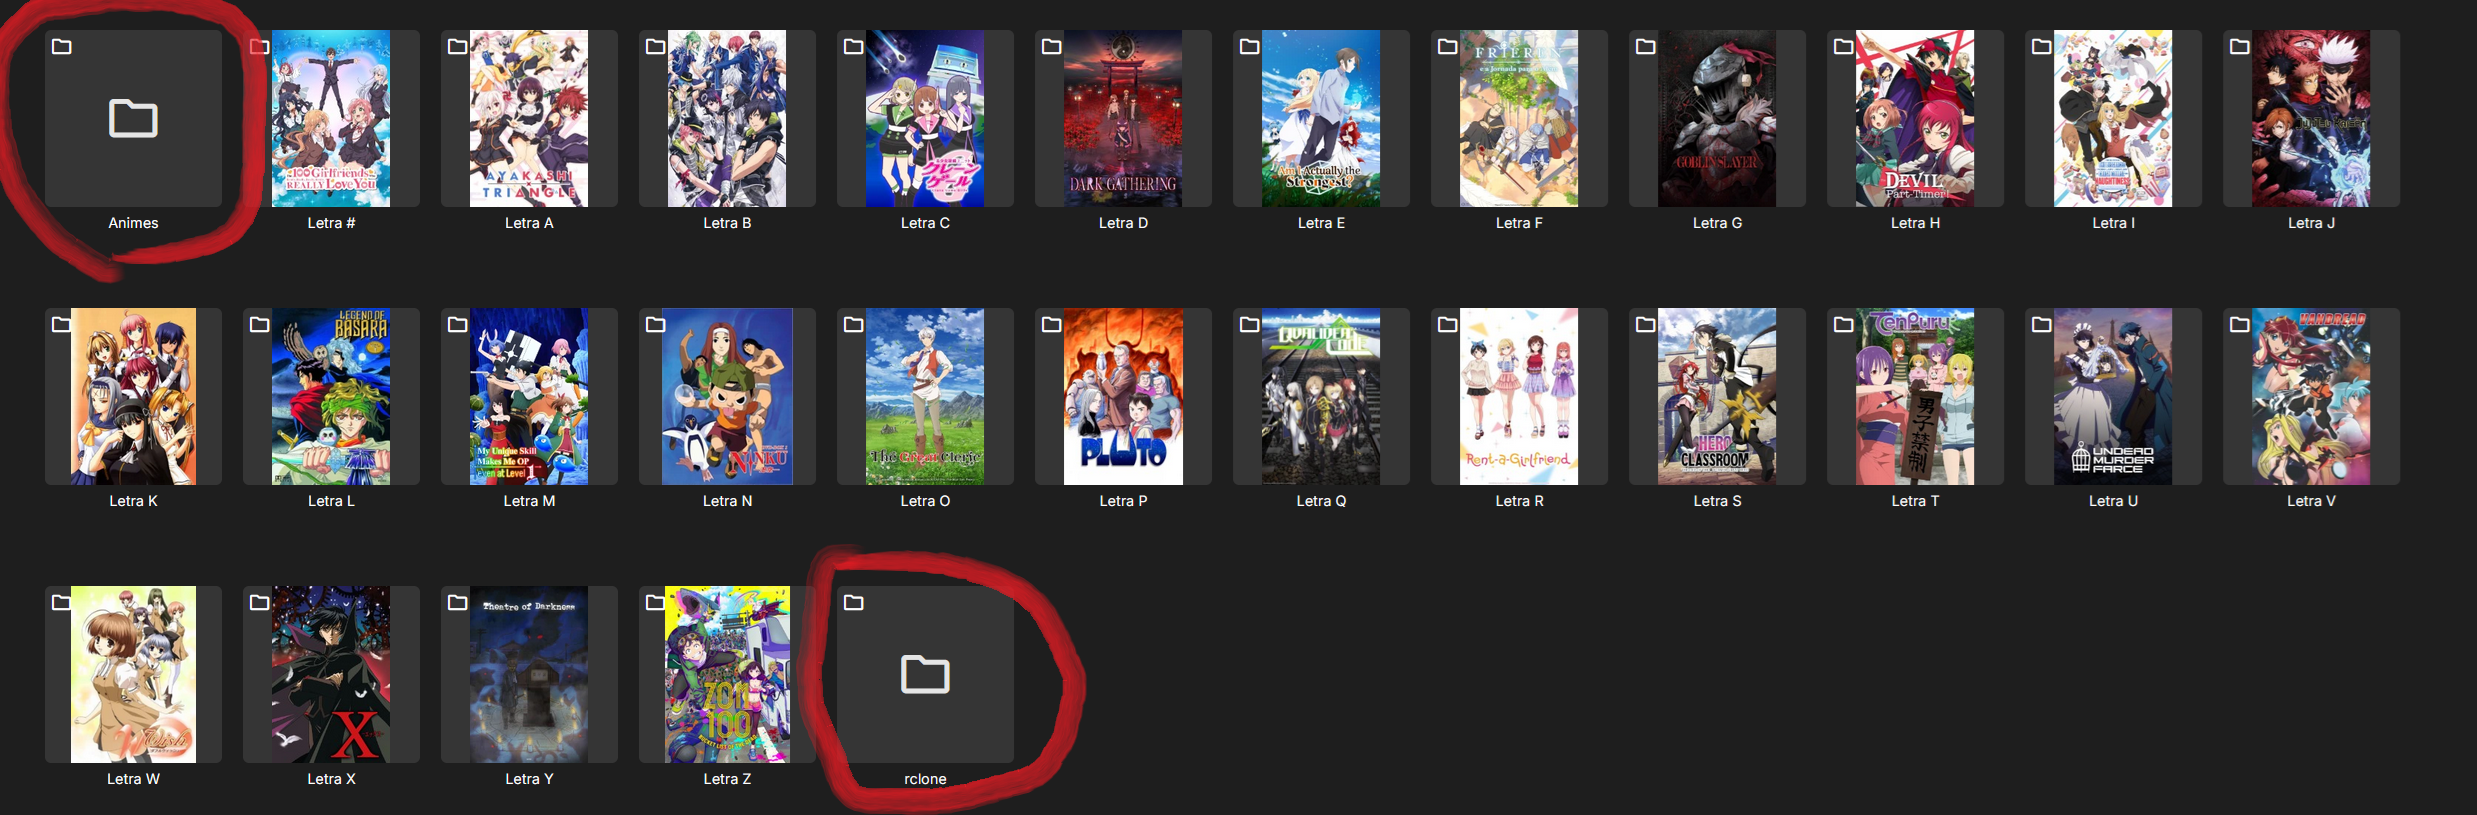Click the folder badge on Letra R card
The width and height of the screenshot is (2477, 815).
pos(1447,324)
